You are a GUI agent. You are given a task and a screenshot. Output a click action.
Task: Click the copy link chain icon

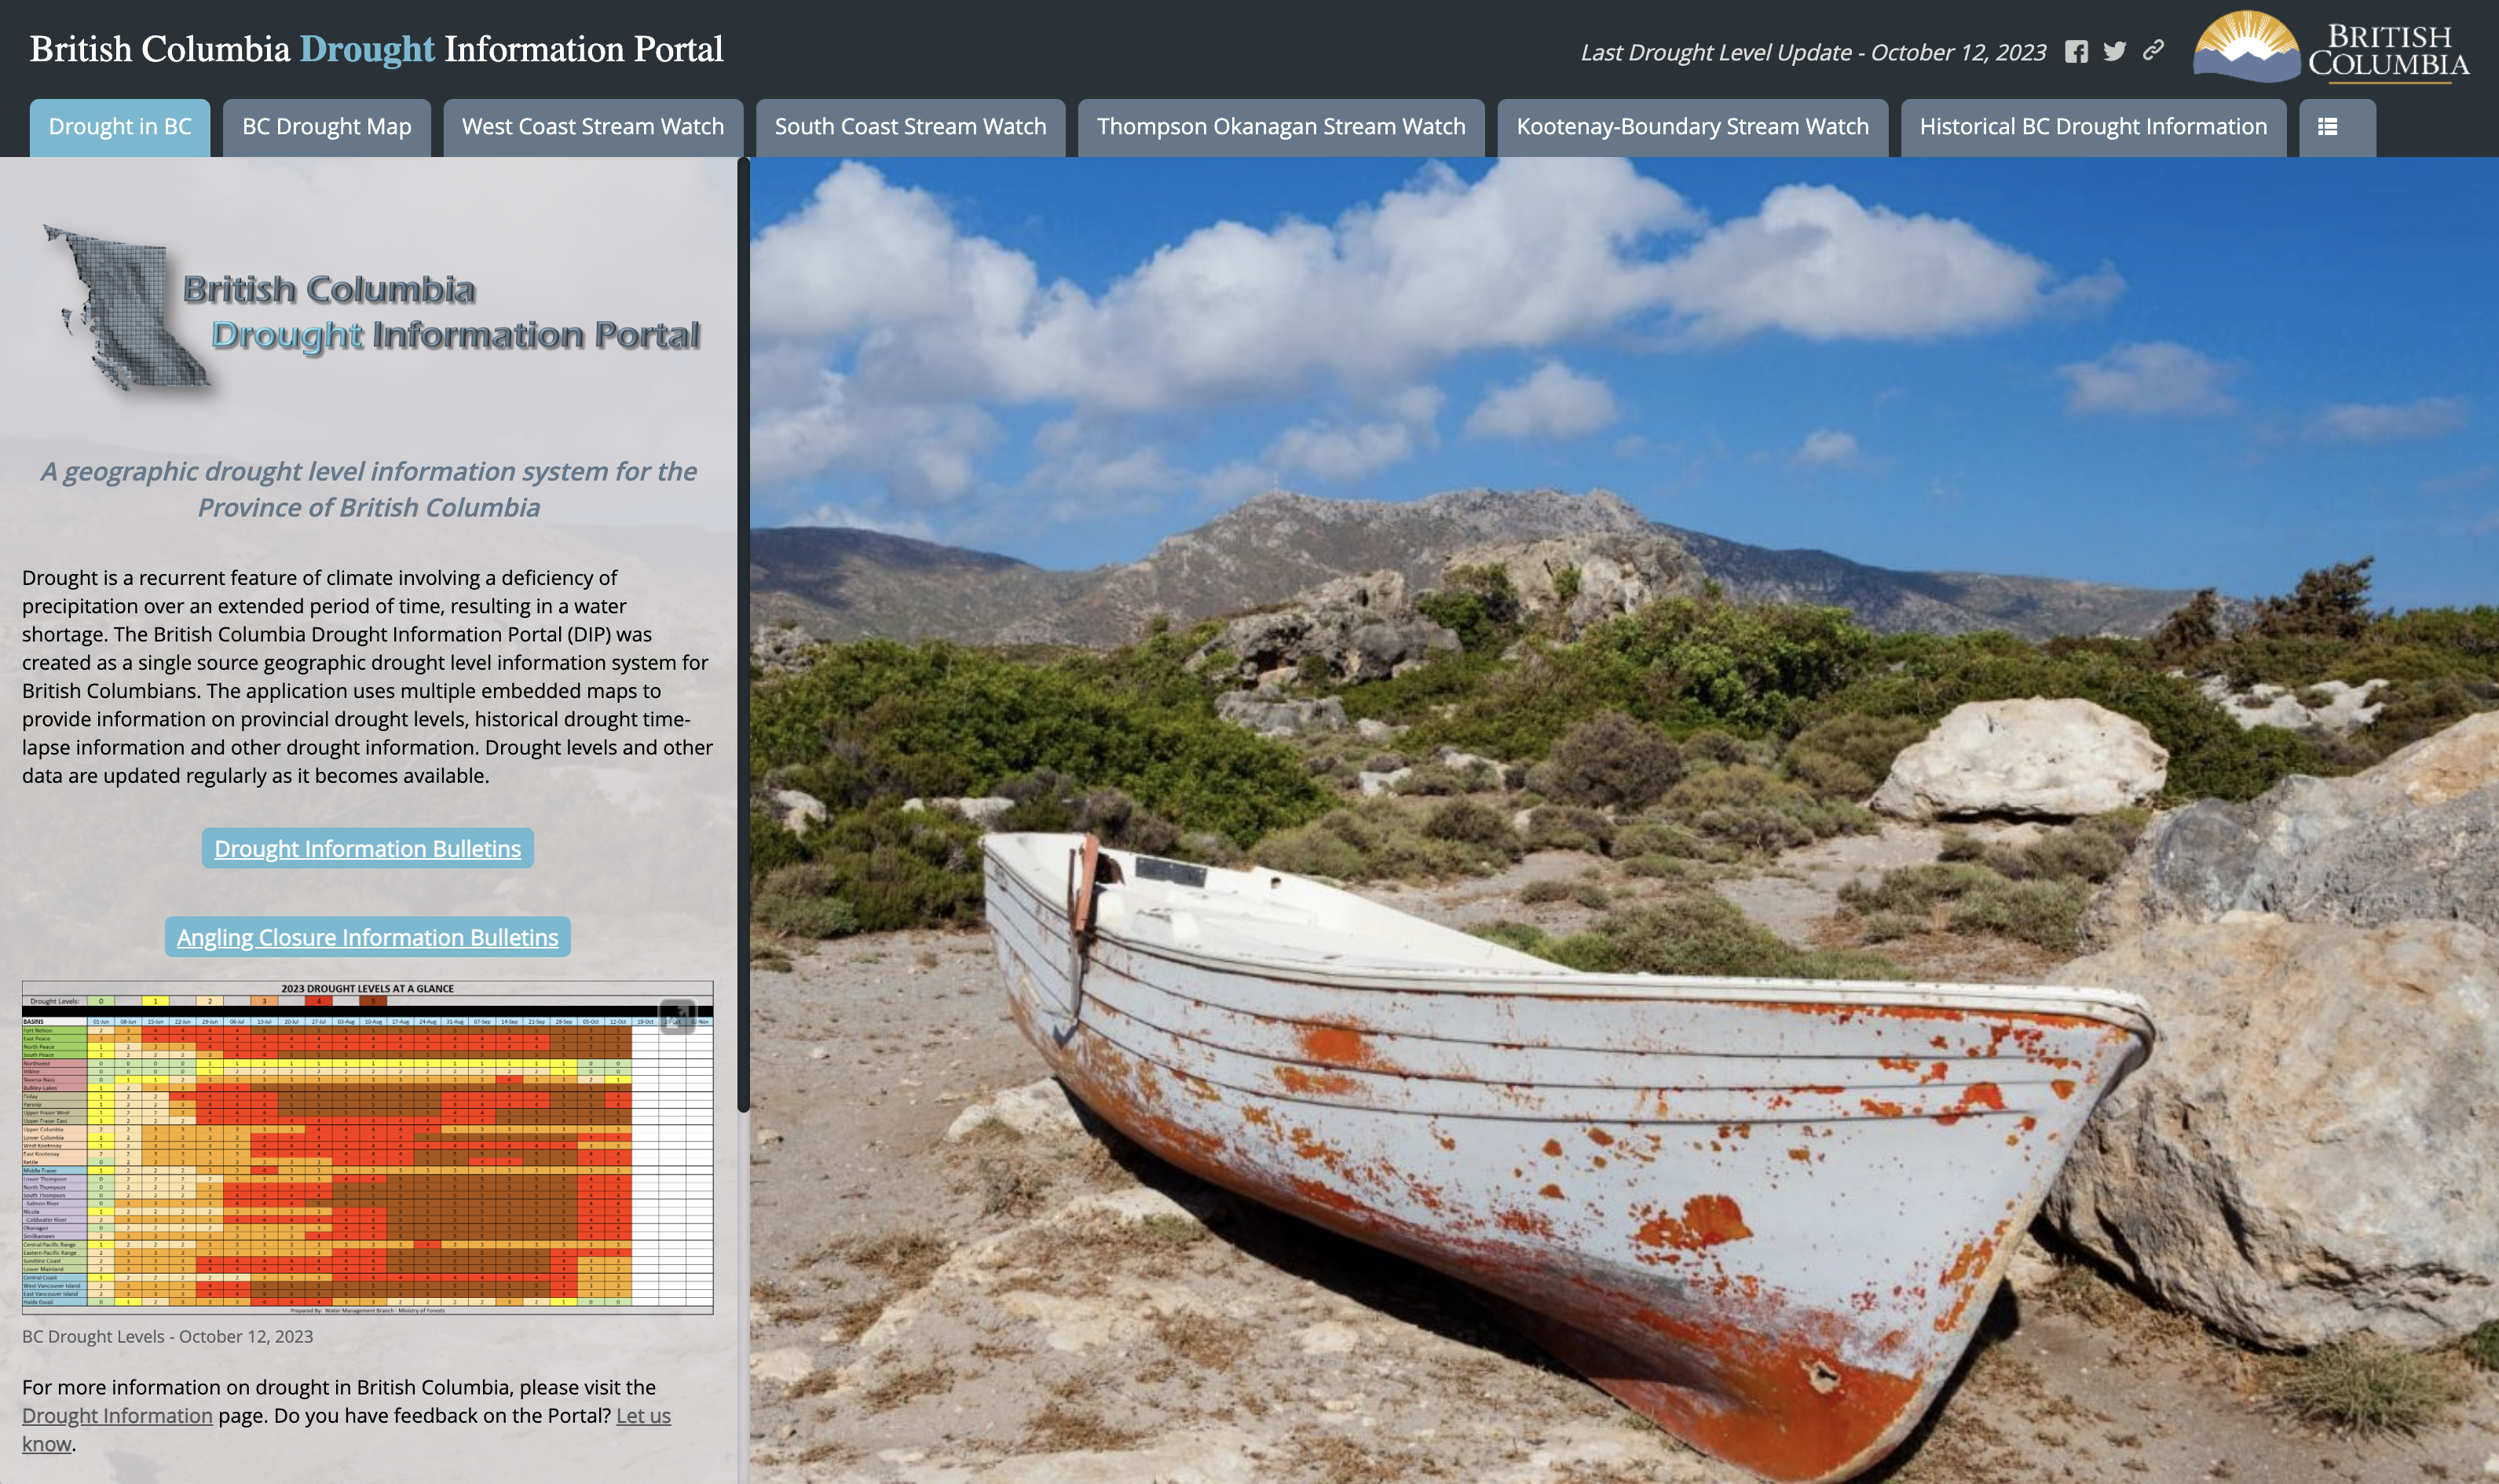[x=2153, y=50]
